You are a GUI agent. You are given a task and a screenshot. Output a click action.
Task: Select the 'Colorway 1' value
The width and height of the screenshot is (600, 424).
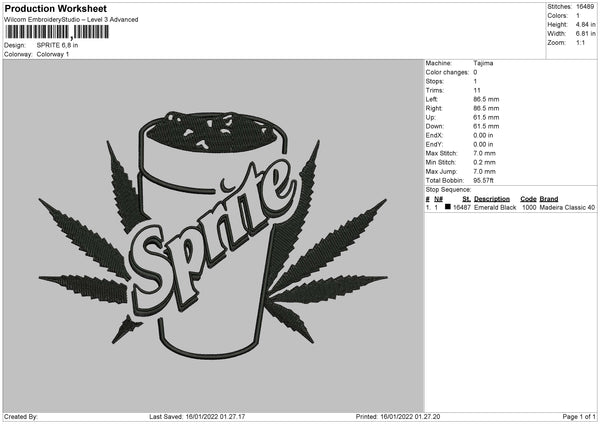[x=53, y=54]
